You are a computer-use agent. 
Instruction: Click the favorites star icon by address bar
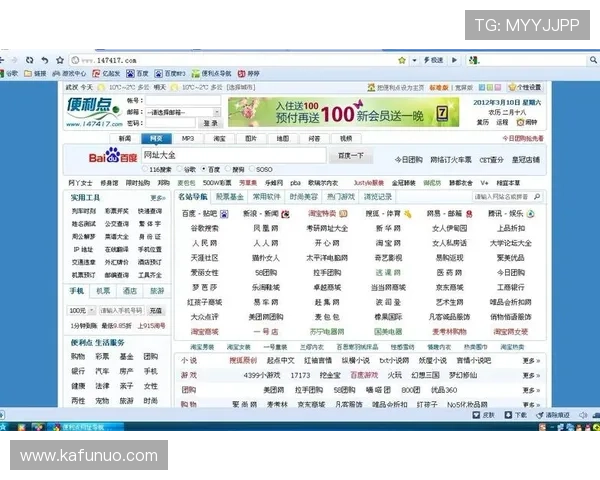click(x=60, y=60)
